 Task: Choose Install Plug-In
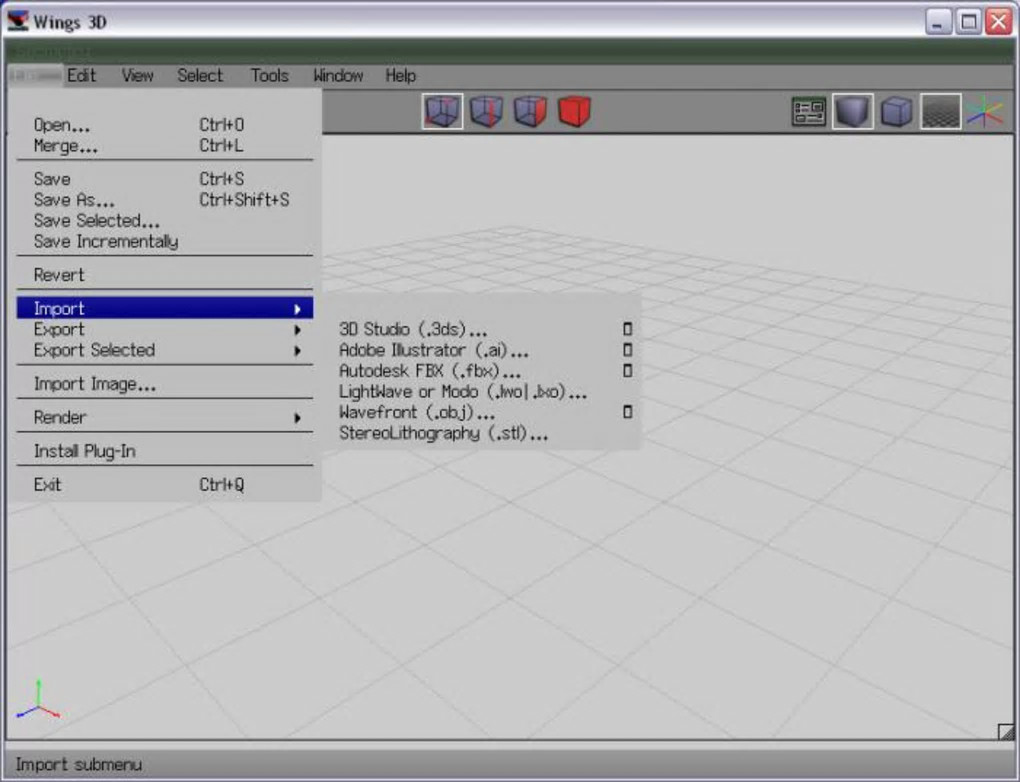(x=85, y=451)
